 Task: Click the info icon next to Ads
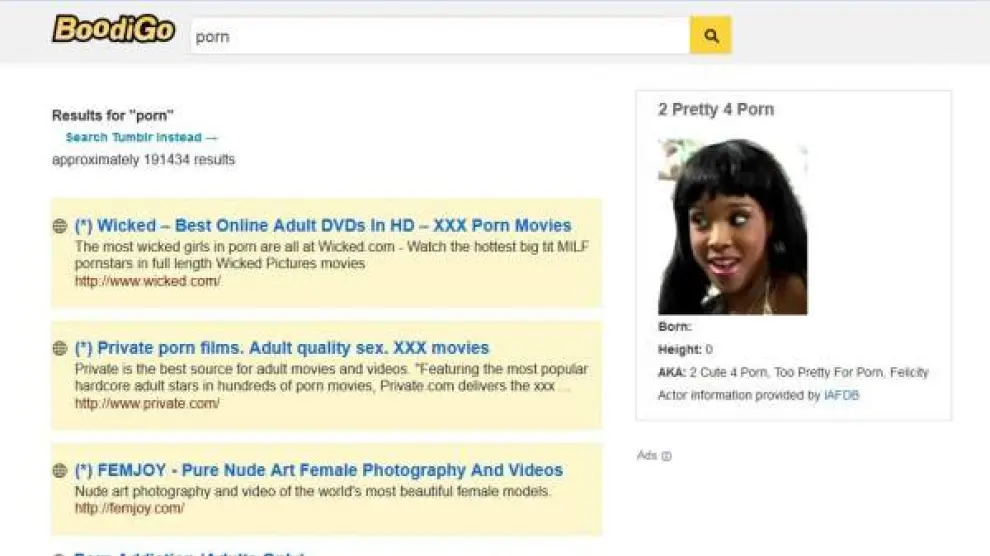coord(667,456)
